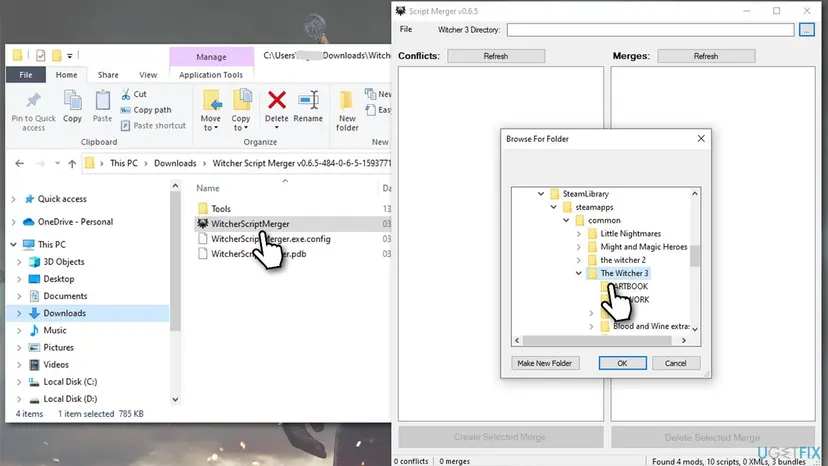The image size is (828, 466).
Task: Select Blood and Wine extras folder
Action: (x=651, y=327)
